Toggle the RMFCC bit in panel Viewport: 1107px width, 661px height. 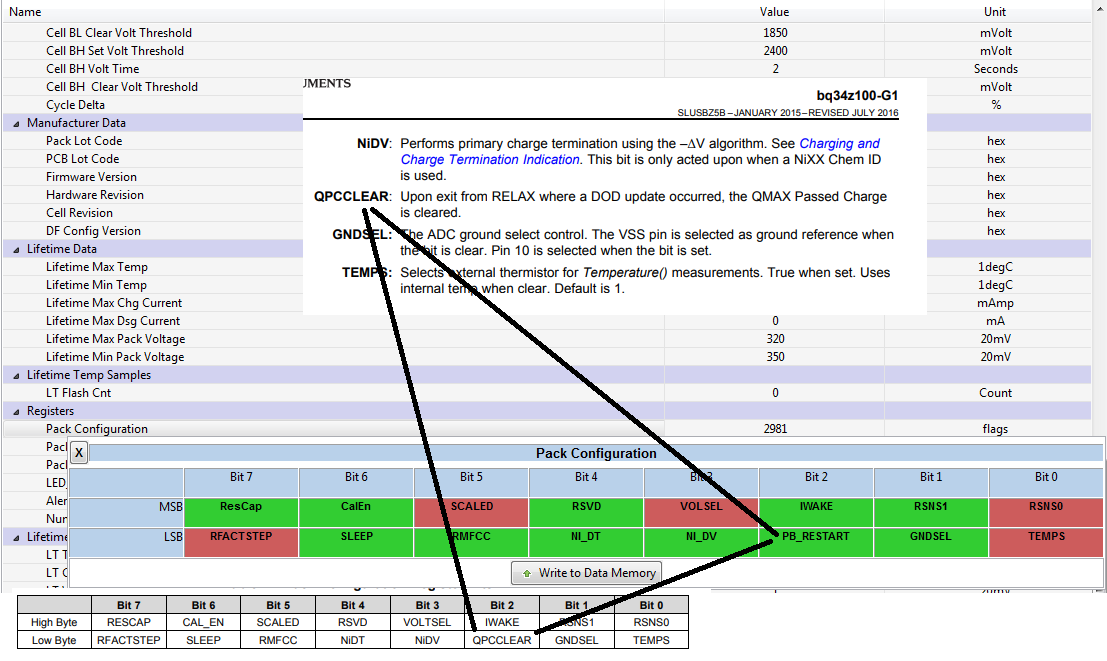pos(472,542)
